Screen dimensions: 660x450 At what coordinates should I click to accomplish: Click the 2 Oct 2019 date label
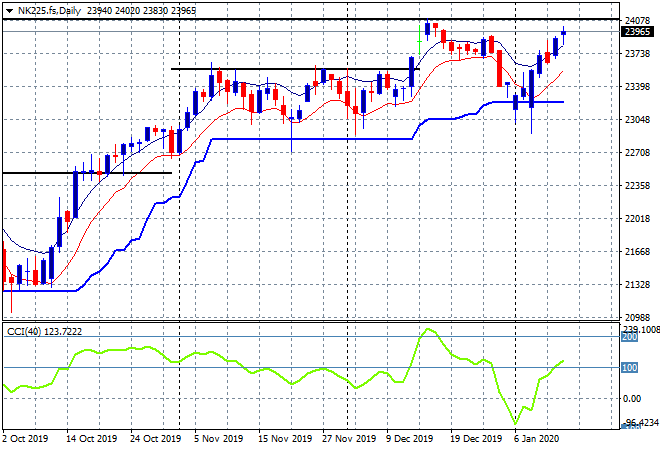point(25,439)
